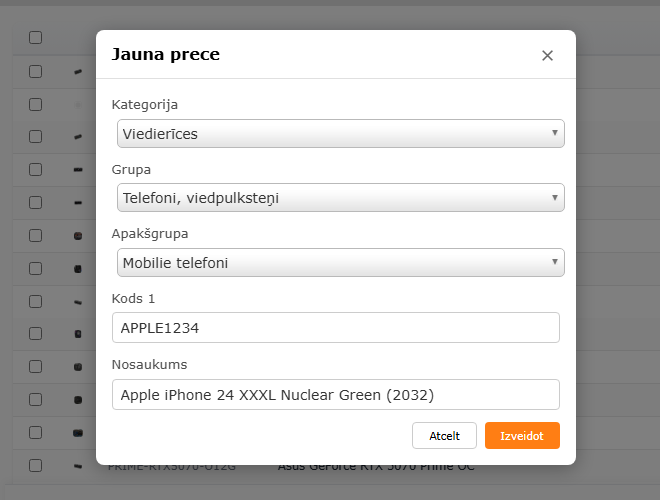Check the first product row checkbox
The width and height of the screenshot is (660, 500).
tap(36, 71)
